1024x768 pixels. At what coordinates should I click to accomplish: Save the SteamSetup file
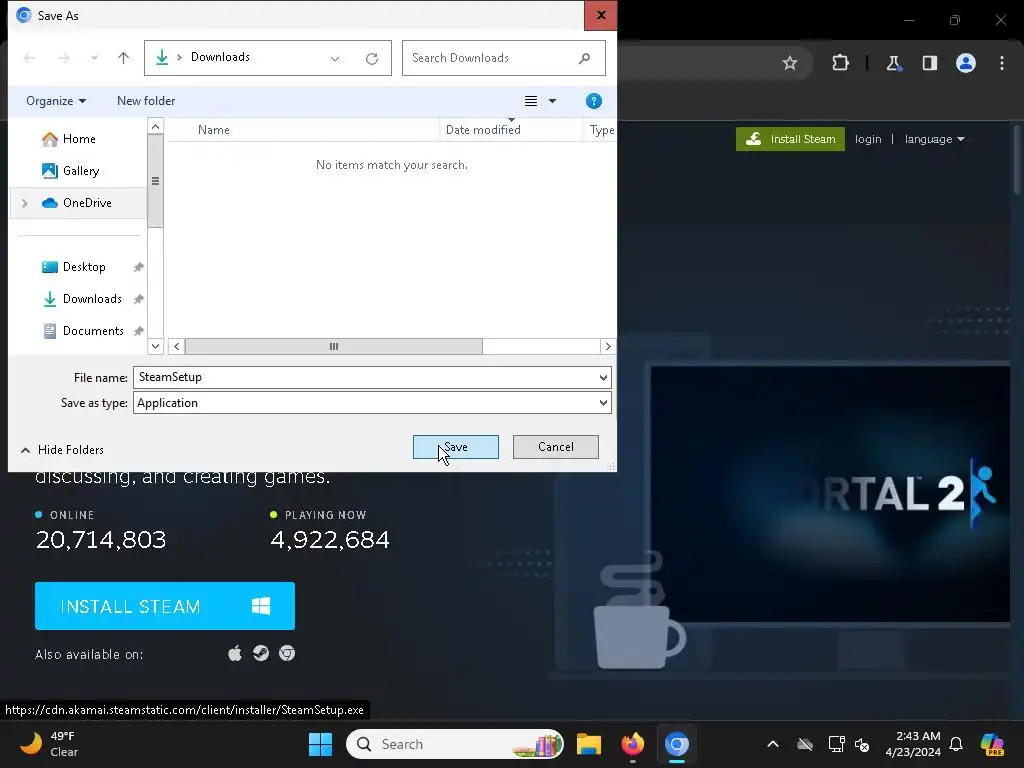pyautogui.click(x=456, y=447)
